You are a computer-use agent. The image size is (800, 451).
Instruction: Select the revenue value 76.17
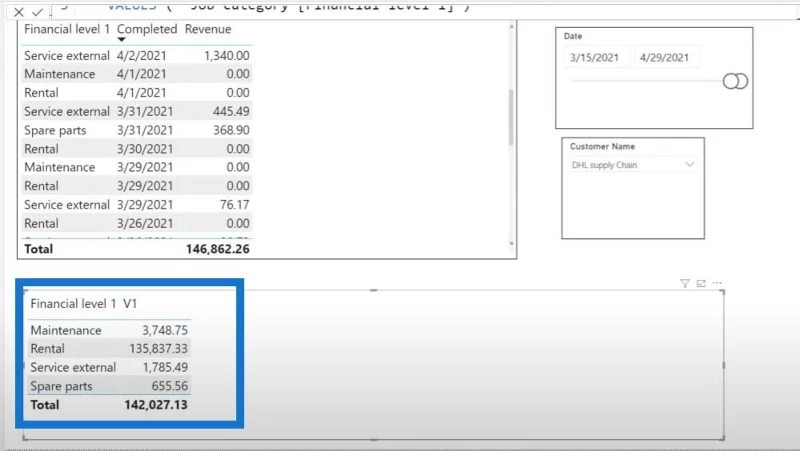click(x=235, y=205)
